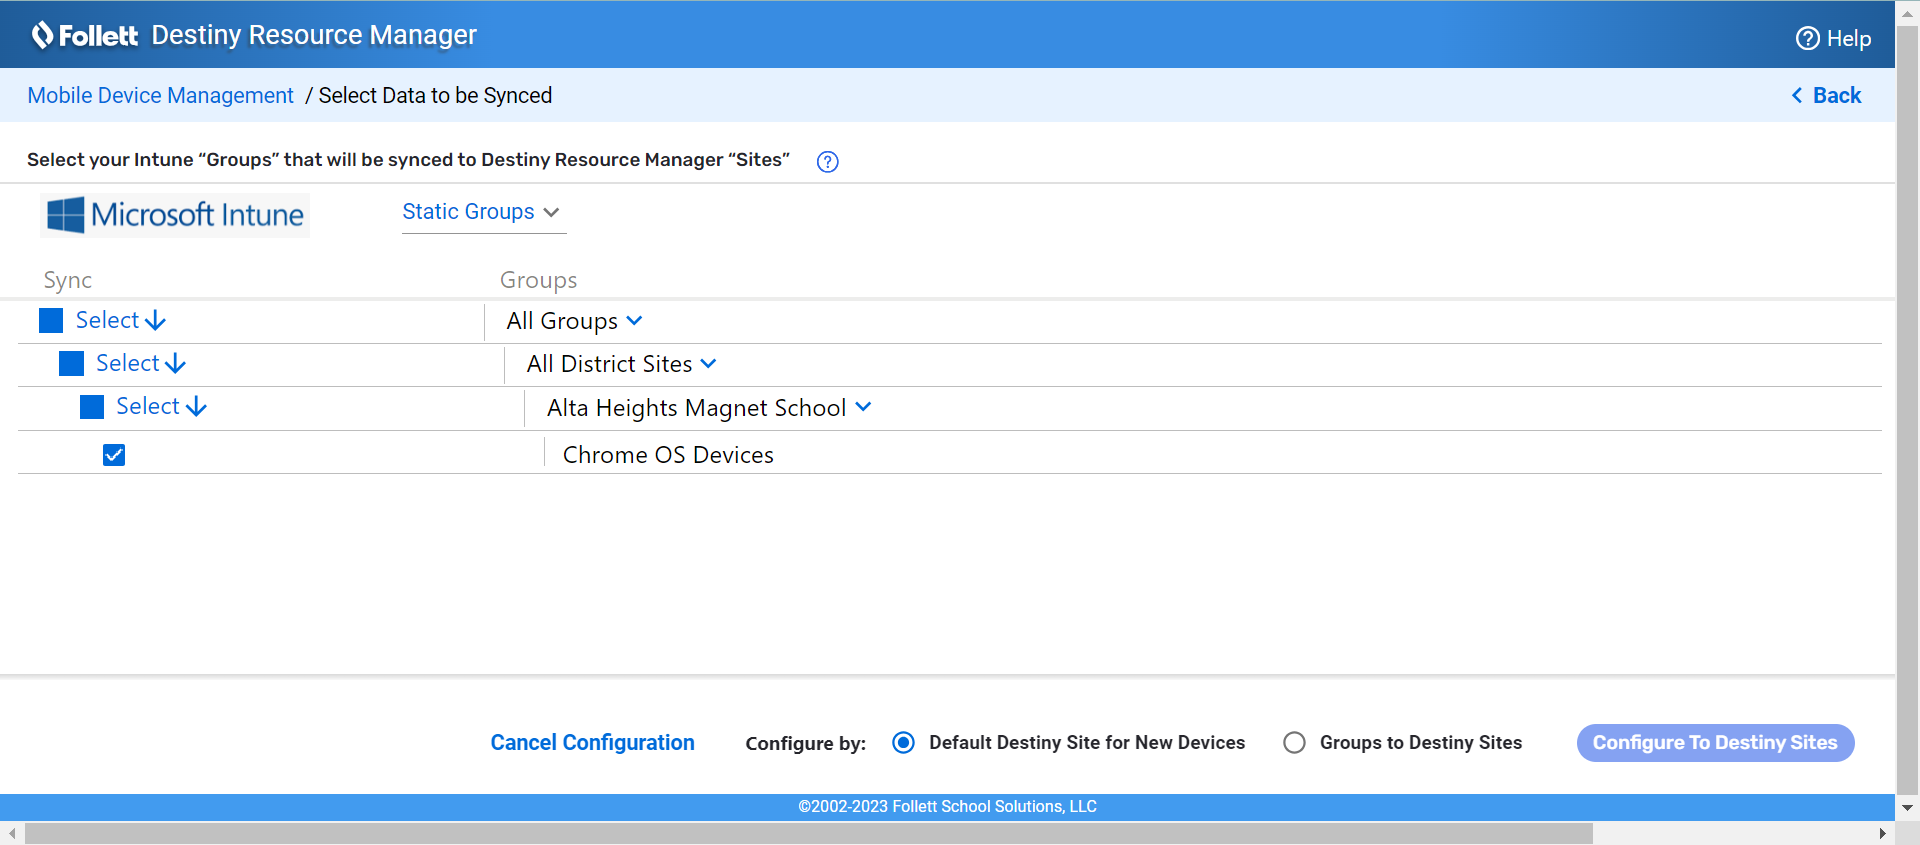Click the question mark info icon beside Sites

click(x=827, y=162)
